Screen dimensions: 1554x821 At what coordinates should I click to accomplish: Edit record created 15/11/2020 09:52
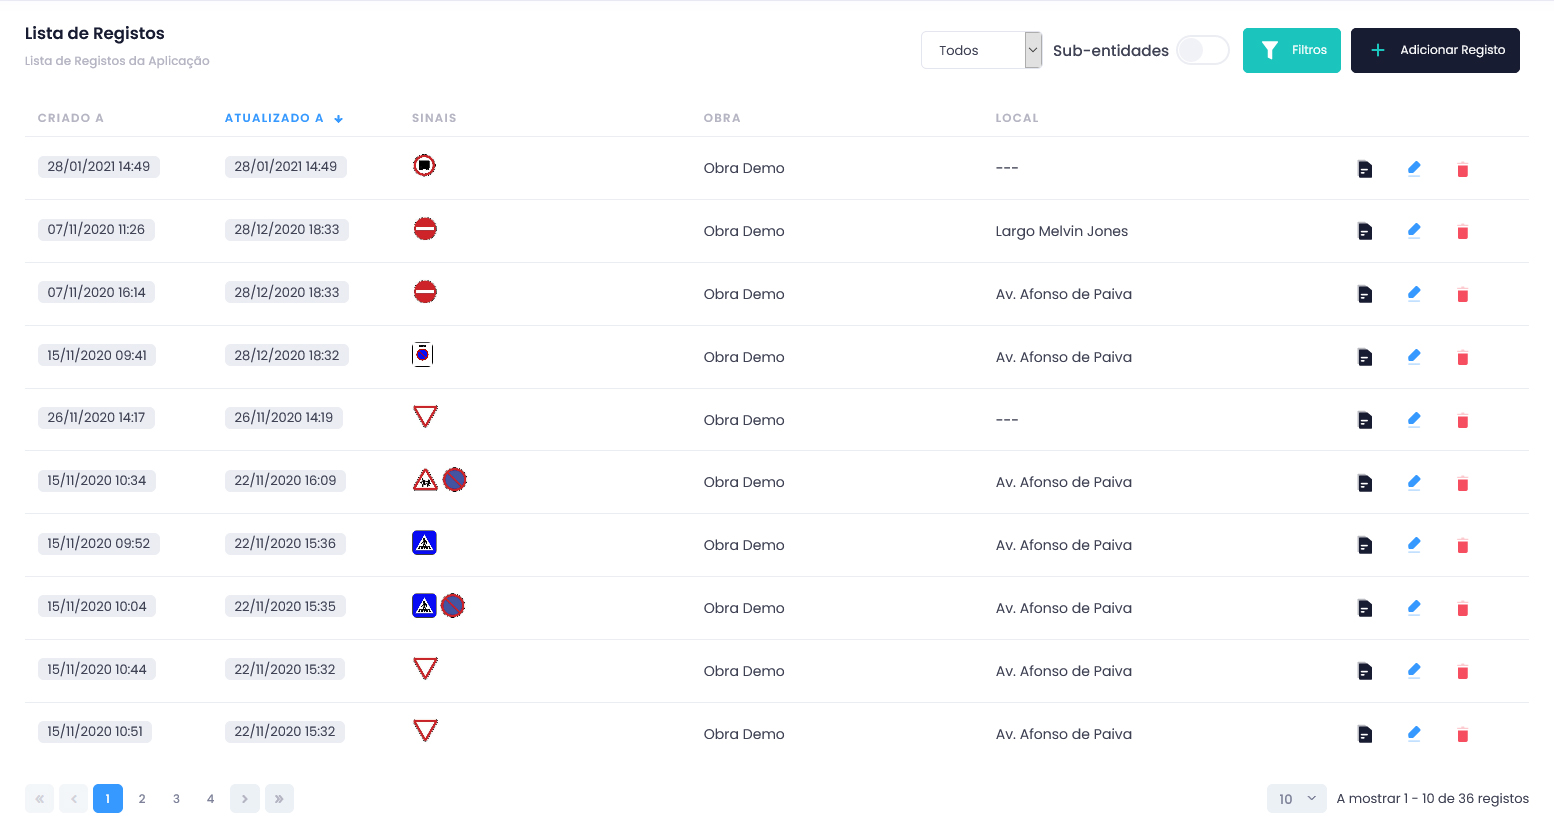coord(1414,544)
